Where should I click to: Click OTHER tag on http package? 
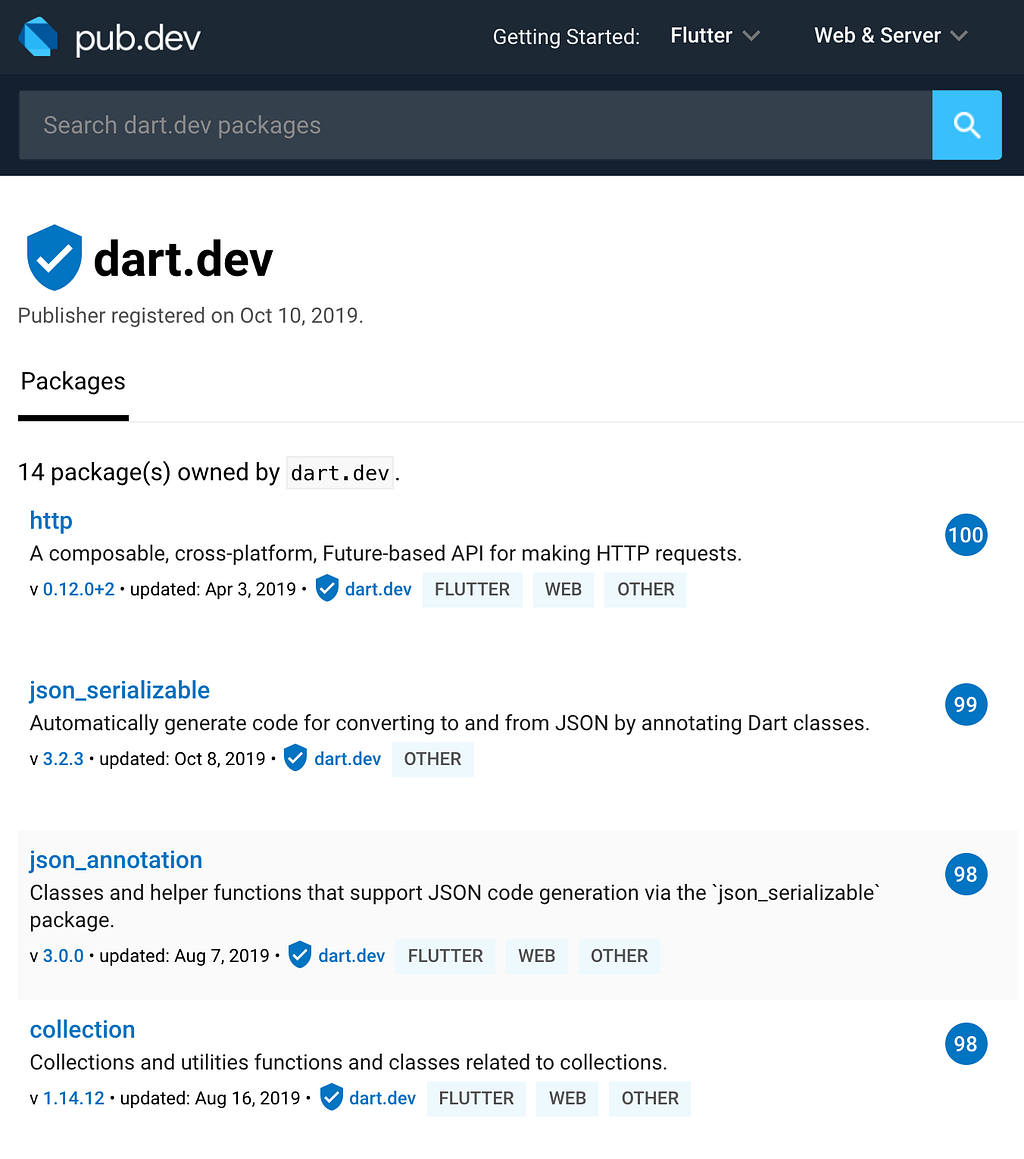[x=645, y=589]
